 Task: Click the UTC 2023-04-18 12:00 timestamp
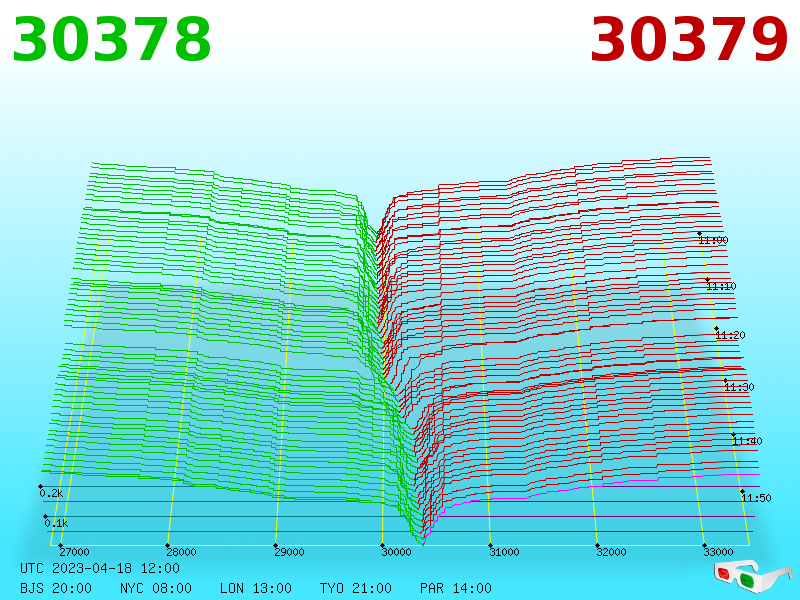point(100,568)
